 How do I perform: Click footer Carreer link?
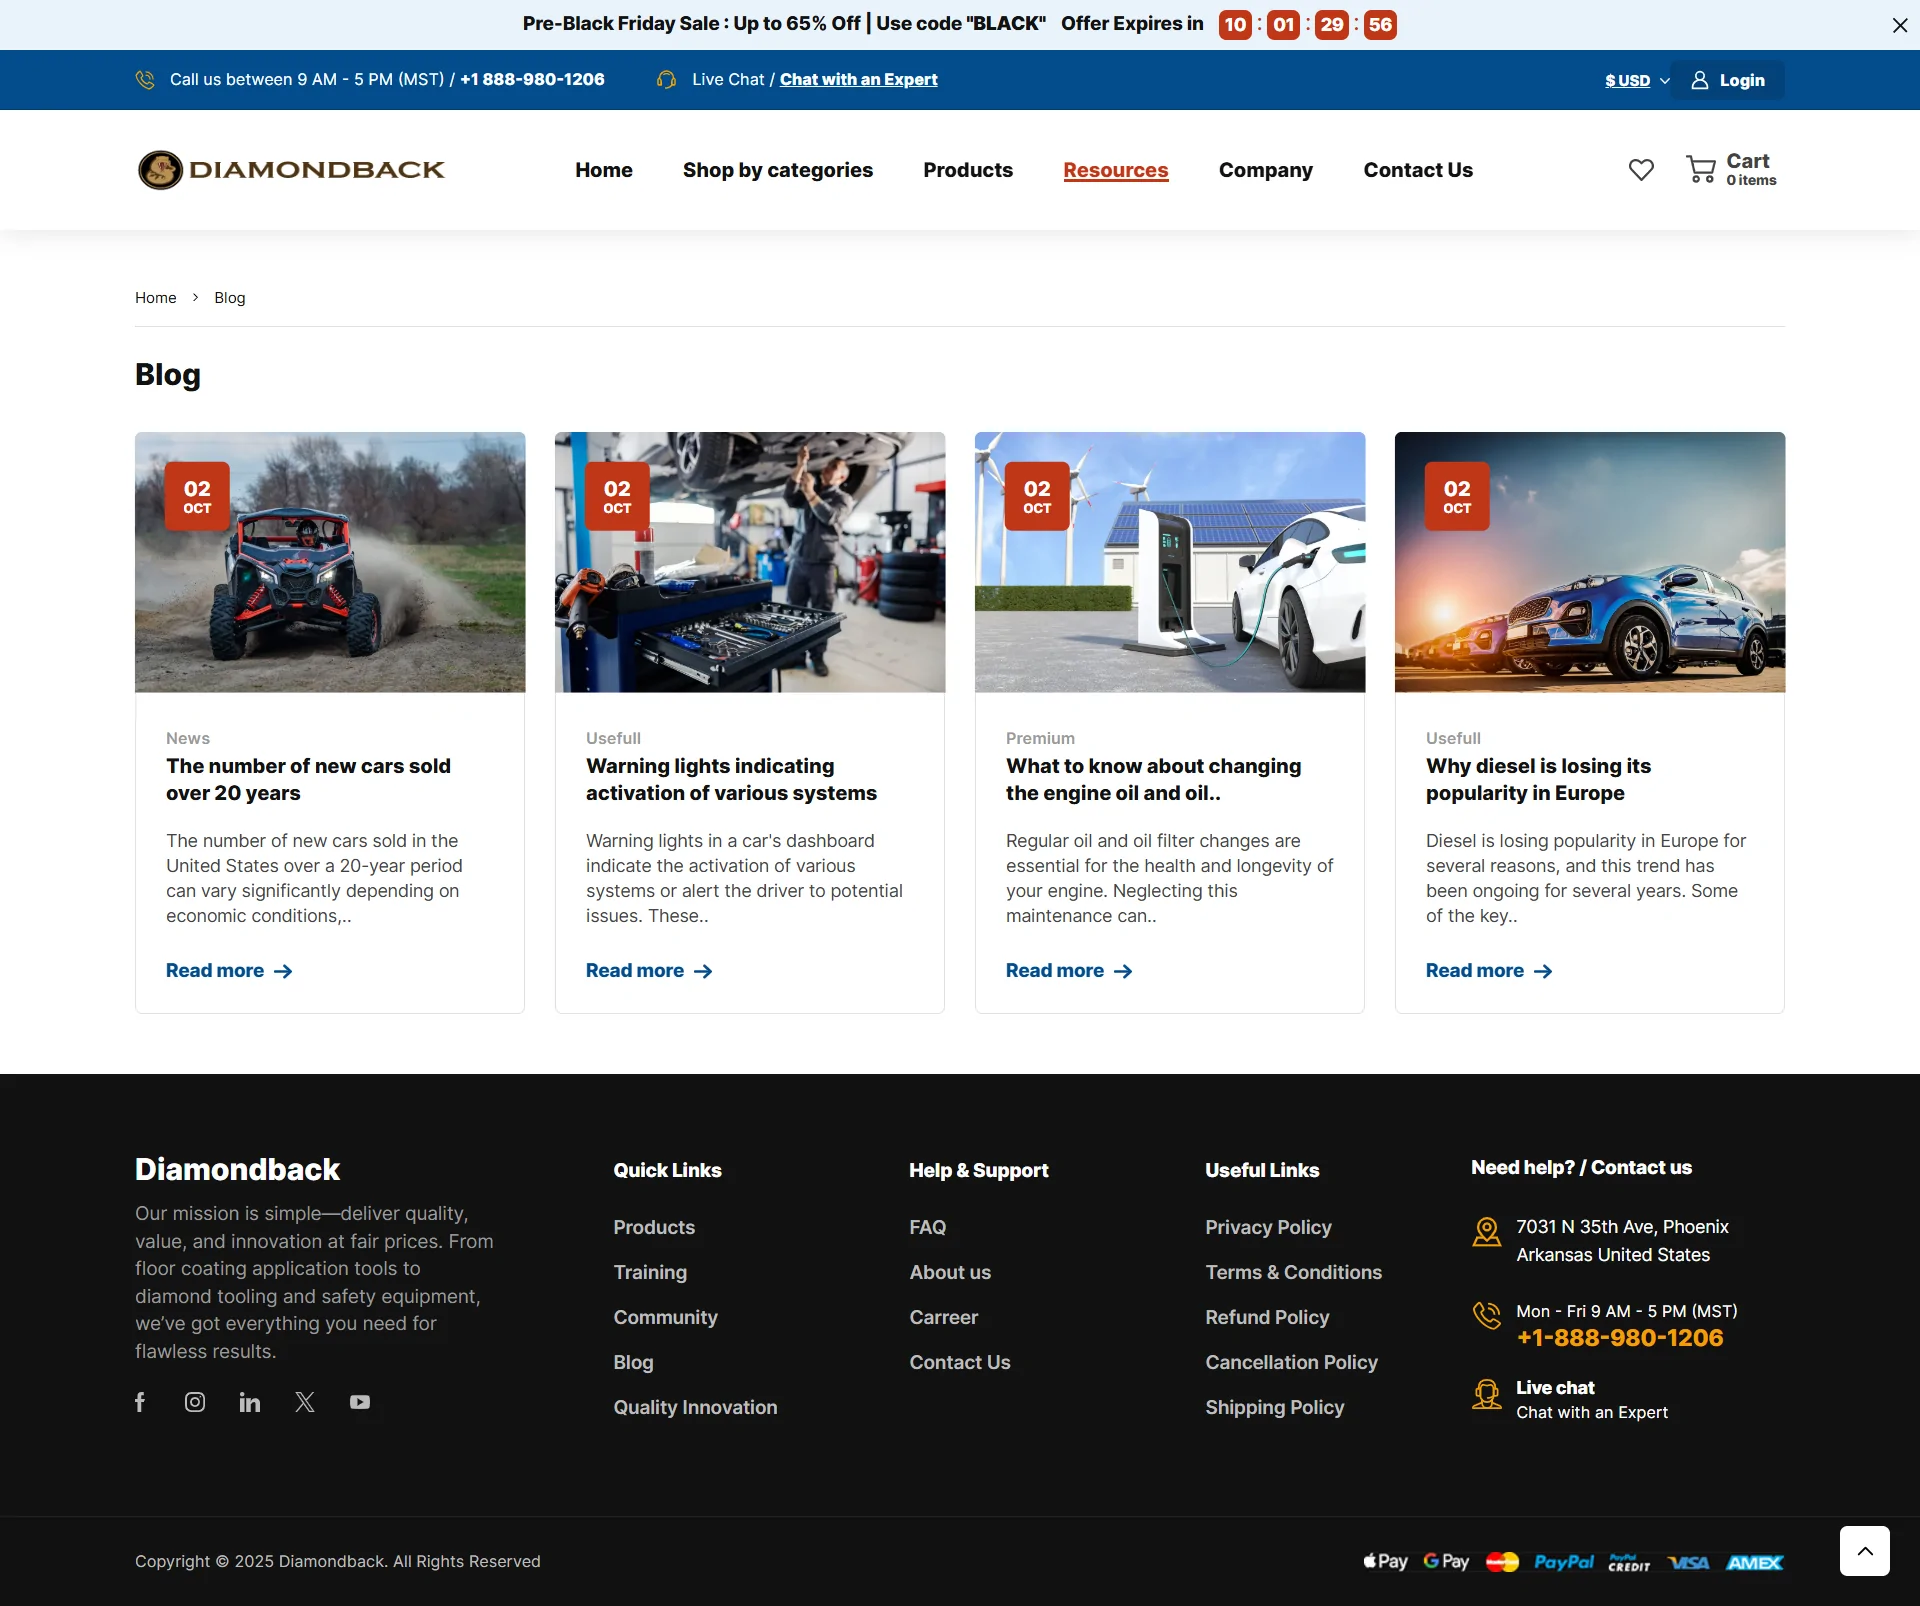(x=944, y=1317)
